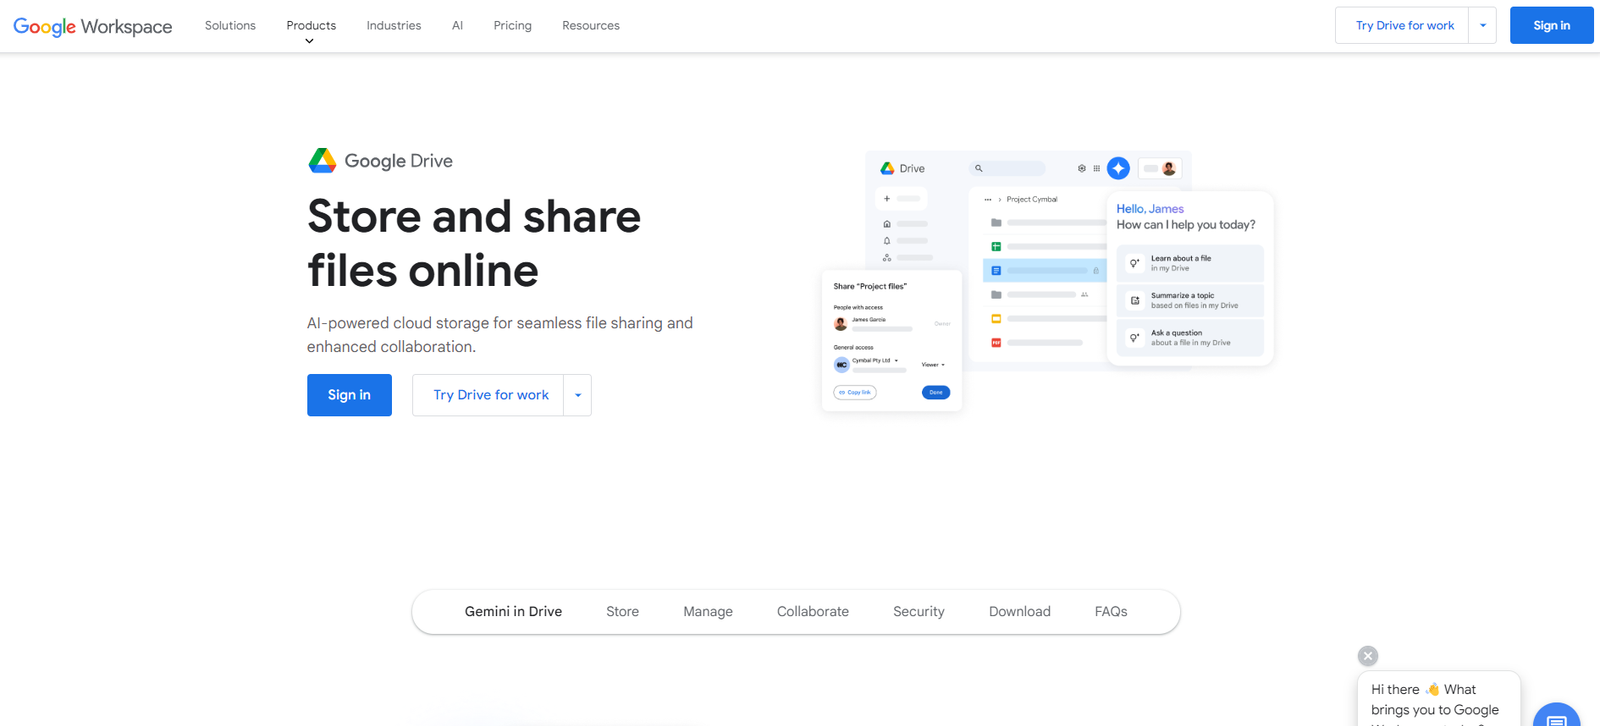The width and height of the screenshot is (1600, 726).
Task: Switch to the Collaborate tab
Action: coord(812,612)
